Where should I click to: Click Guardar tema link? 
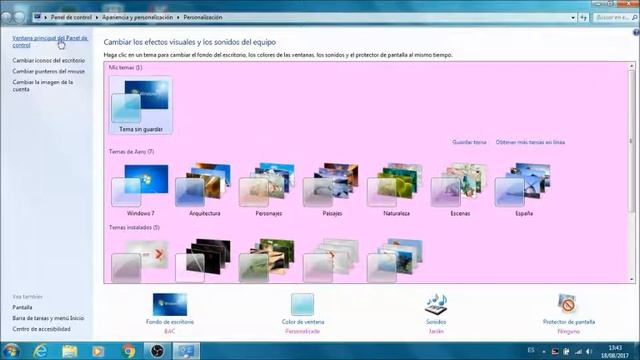click(x=469, y=142)
